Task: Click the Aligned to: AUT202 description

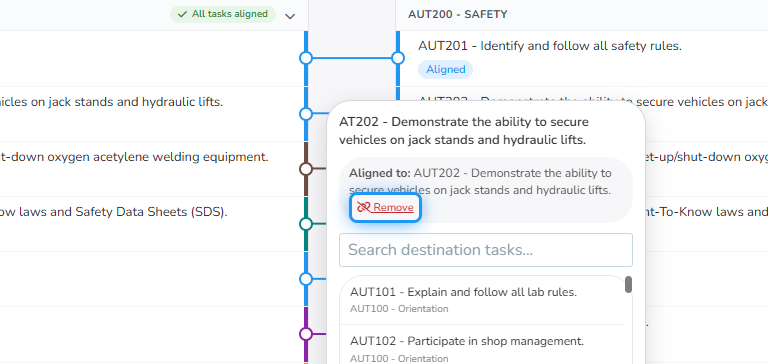Action: pos(480,182)
